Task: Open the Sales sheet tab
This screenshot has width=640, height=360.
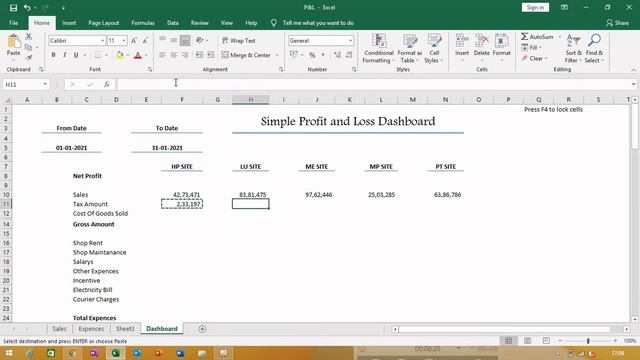Action: tap(59, 329)
